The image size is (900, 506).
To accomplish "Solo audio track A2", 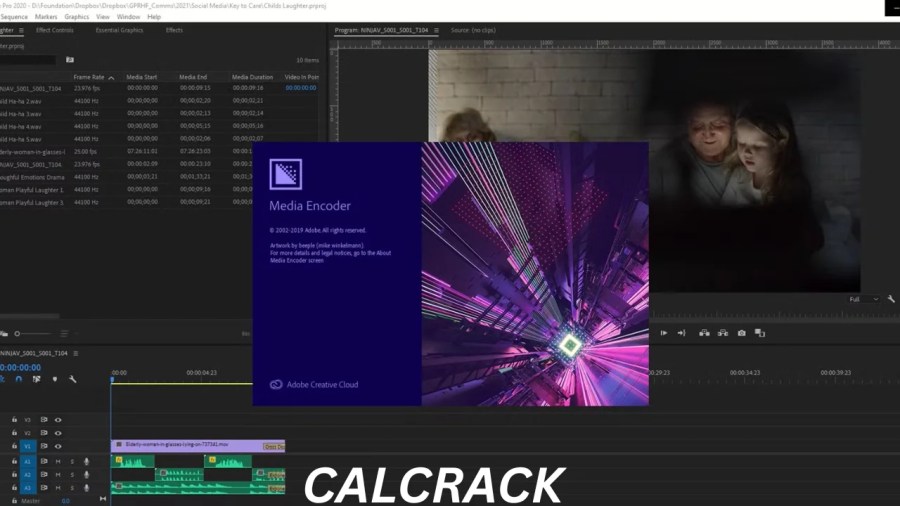I will click(72, 474).
